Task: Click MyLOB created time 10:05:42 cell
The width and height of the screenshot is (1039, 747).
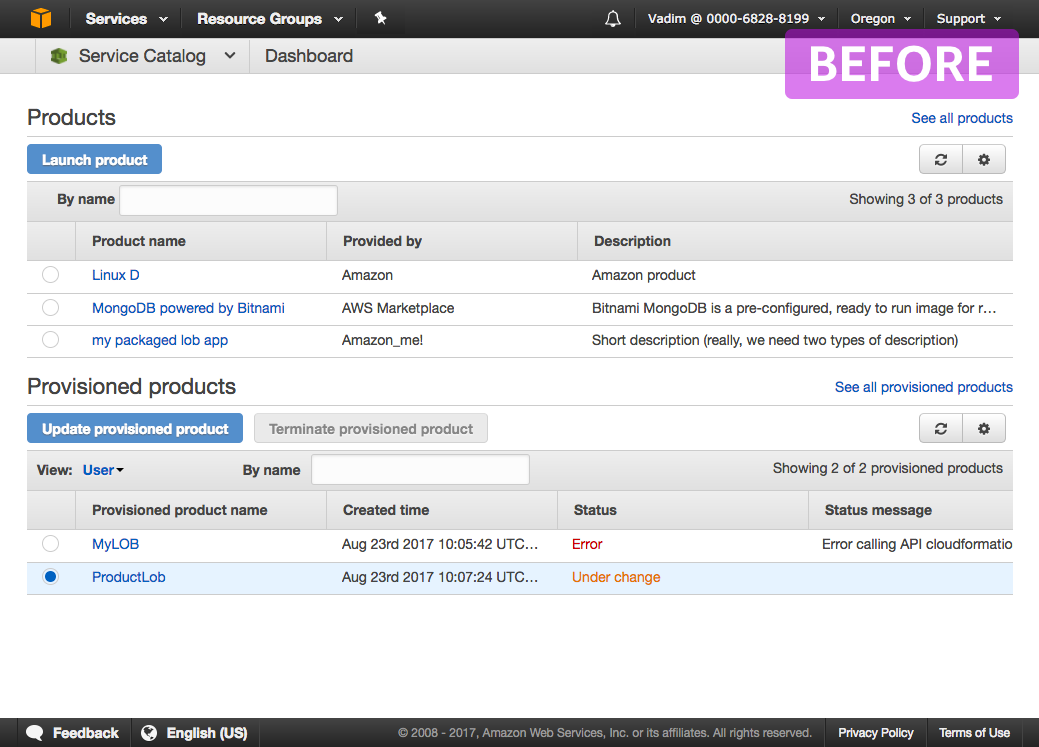Action: 440,544
